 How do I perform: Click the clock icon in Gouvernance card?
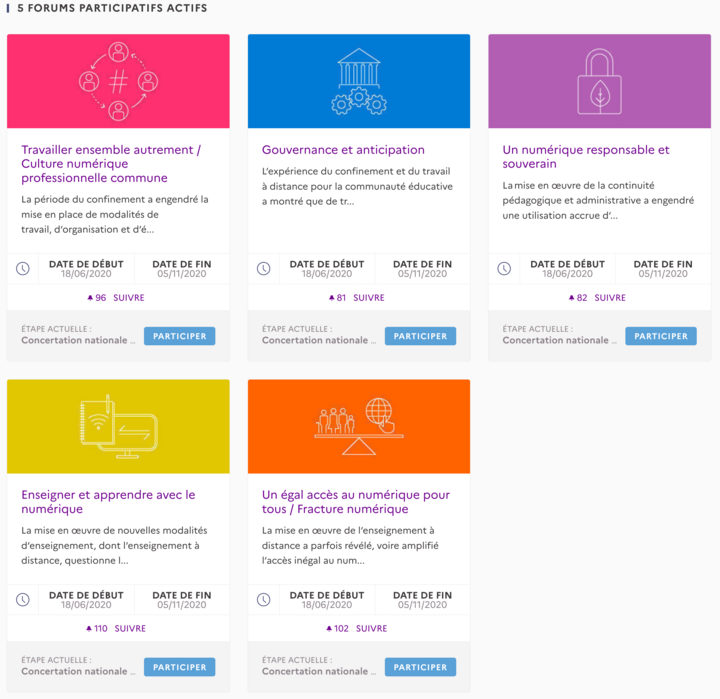264,269
